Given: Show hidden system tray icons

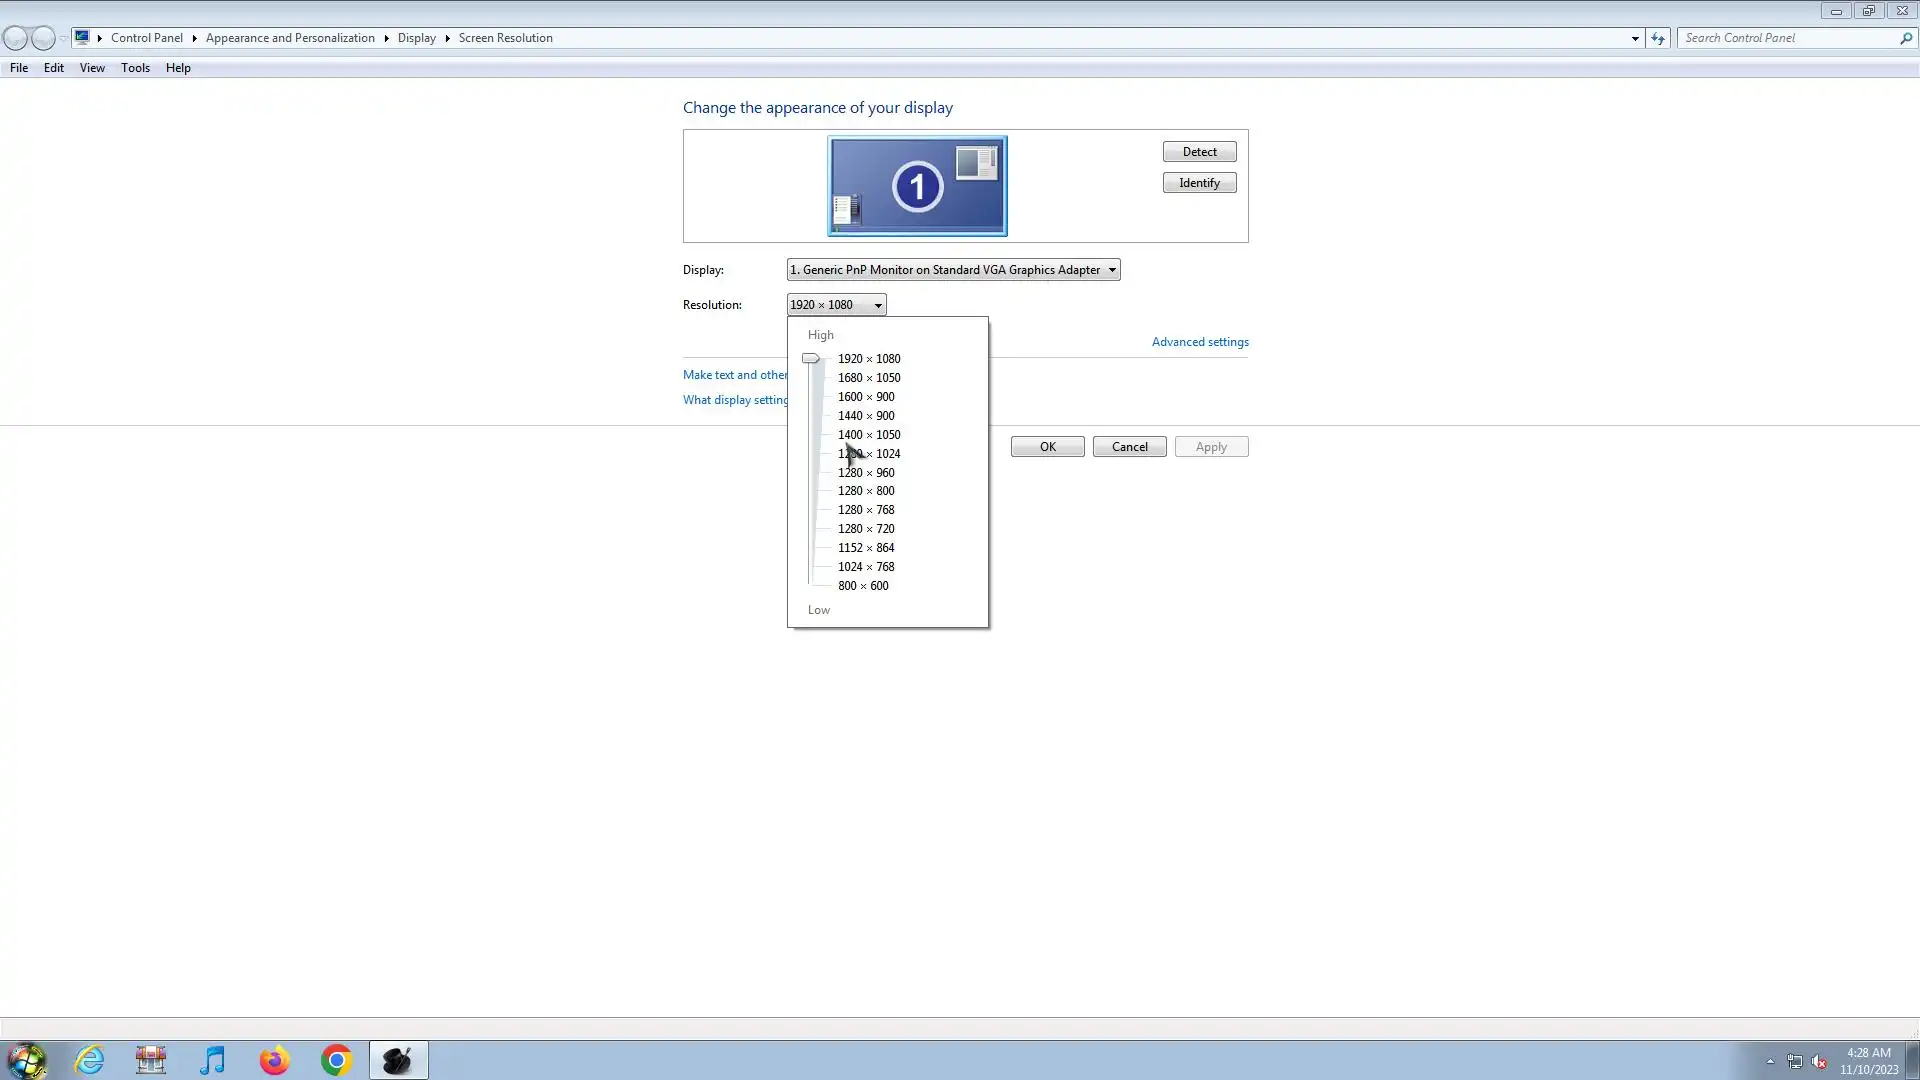Looking at the screenshot, I should 1770,1061.
